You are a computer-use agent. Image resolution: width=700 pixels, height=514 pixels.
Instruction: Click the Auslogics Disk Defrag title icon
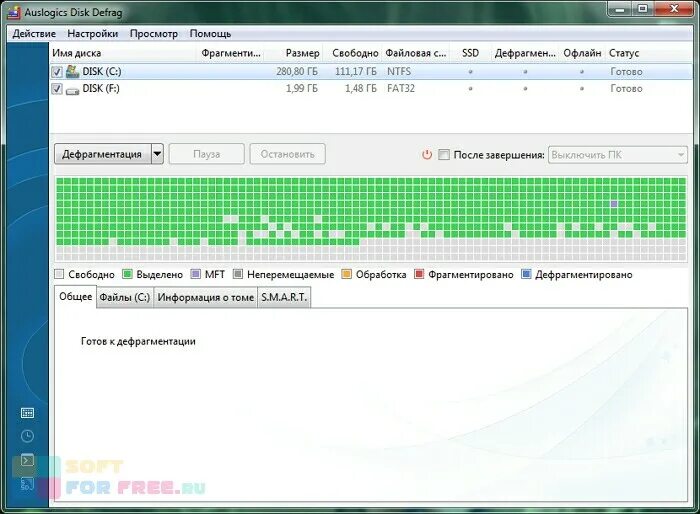pyautogui.click(x=13, y=12)
